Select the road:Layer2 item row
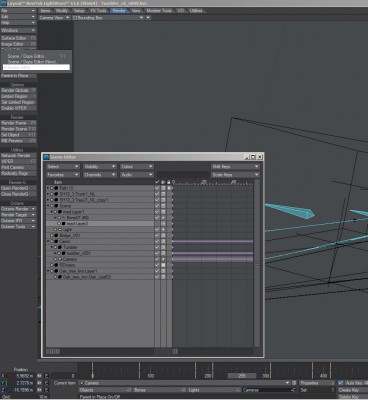368x400 pixels. 100,224
